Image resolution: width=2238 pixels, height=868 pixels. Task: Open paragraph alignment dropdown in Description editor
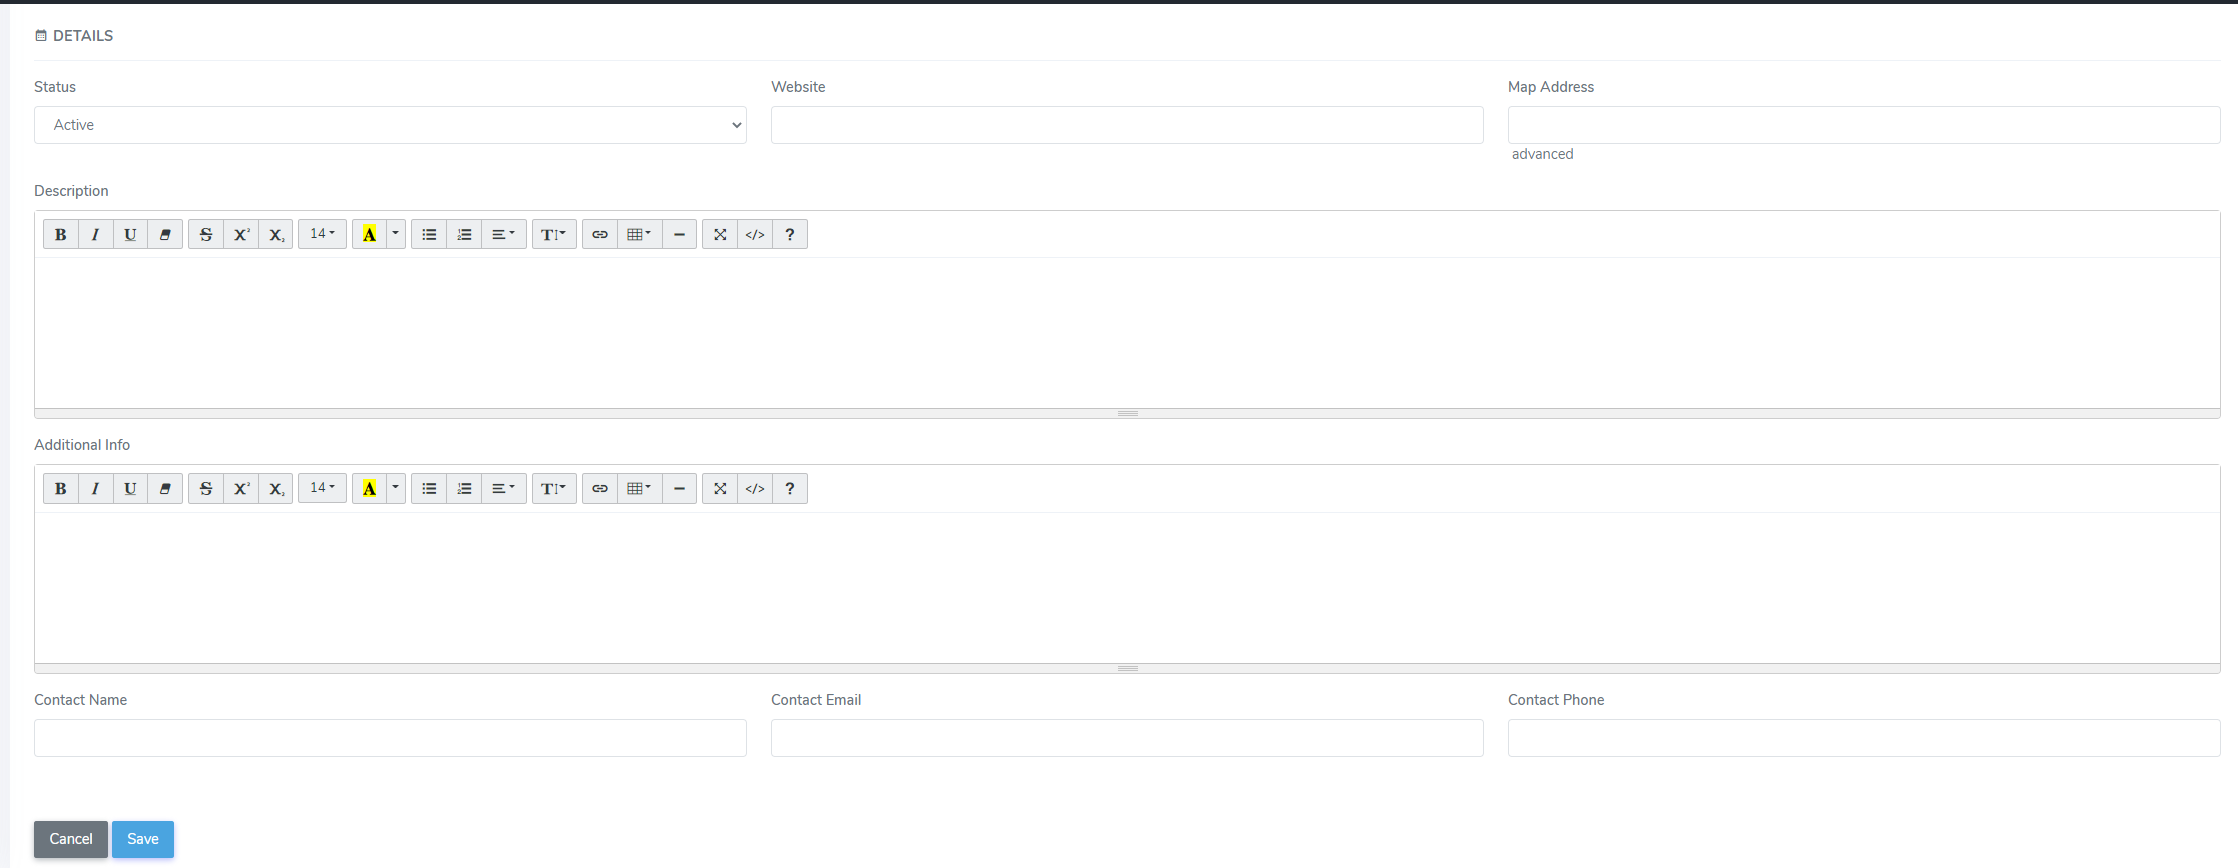pyautogui.click(x=504, y=234)
